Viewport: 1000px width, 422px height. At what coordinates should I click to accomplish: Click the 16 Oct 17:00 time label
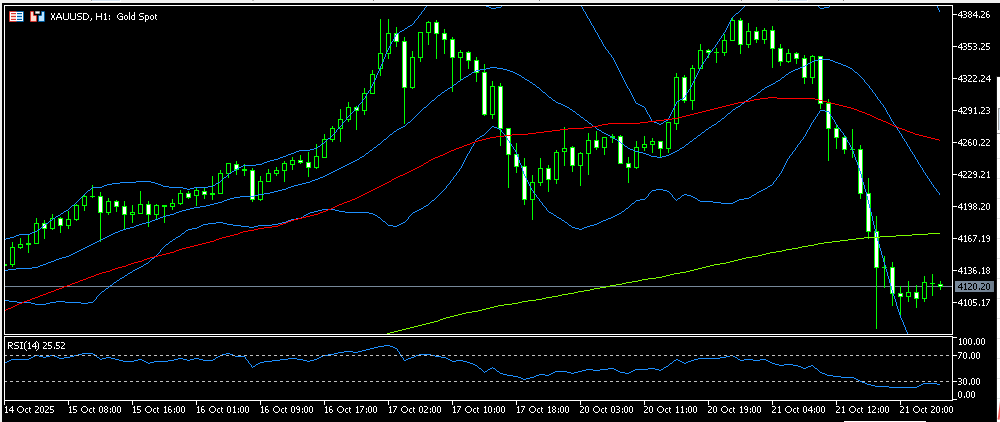point(350,408)
